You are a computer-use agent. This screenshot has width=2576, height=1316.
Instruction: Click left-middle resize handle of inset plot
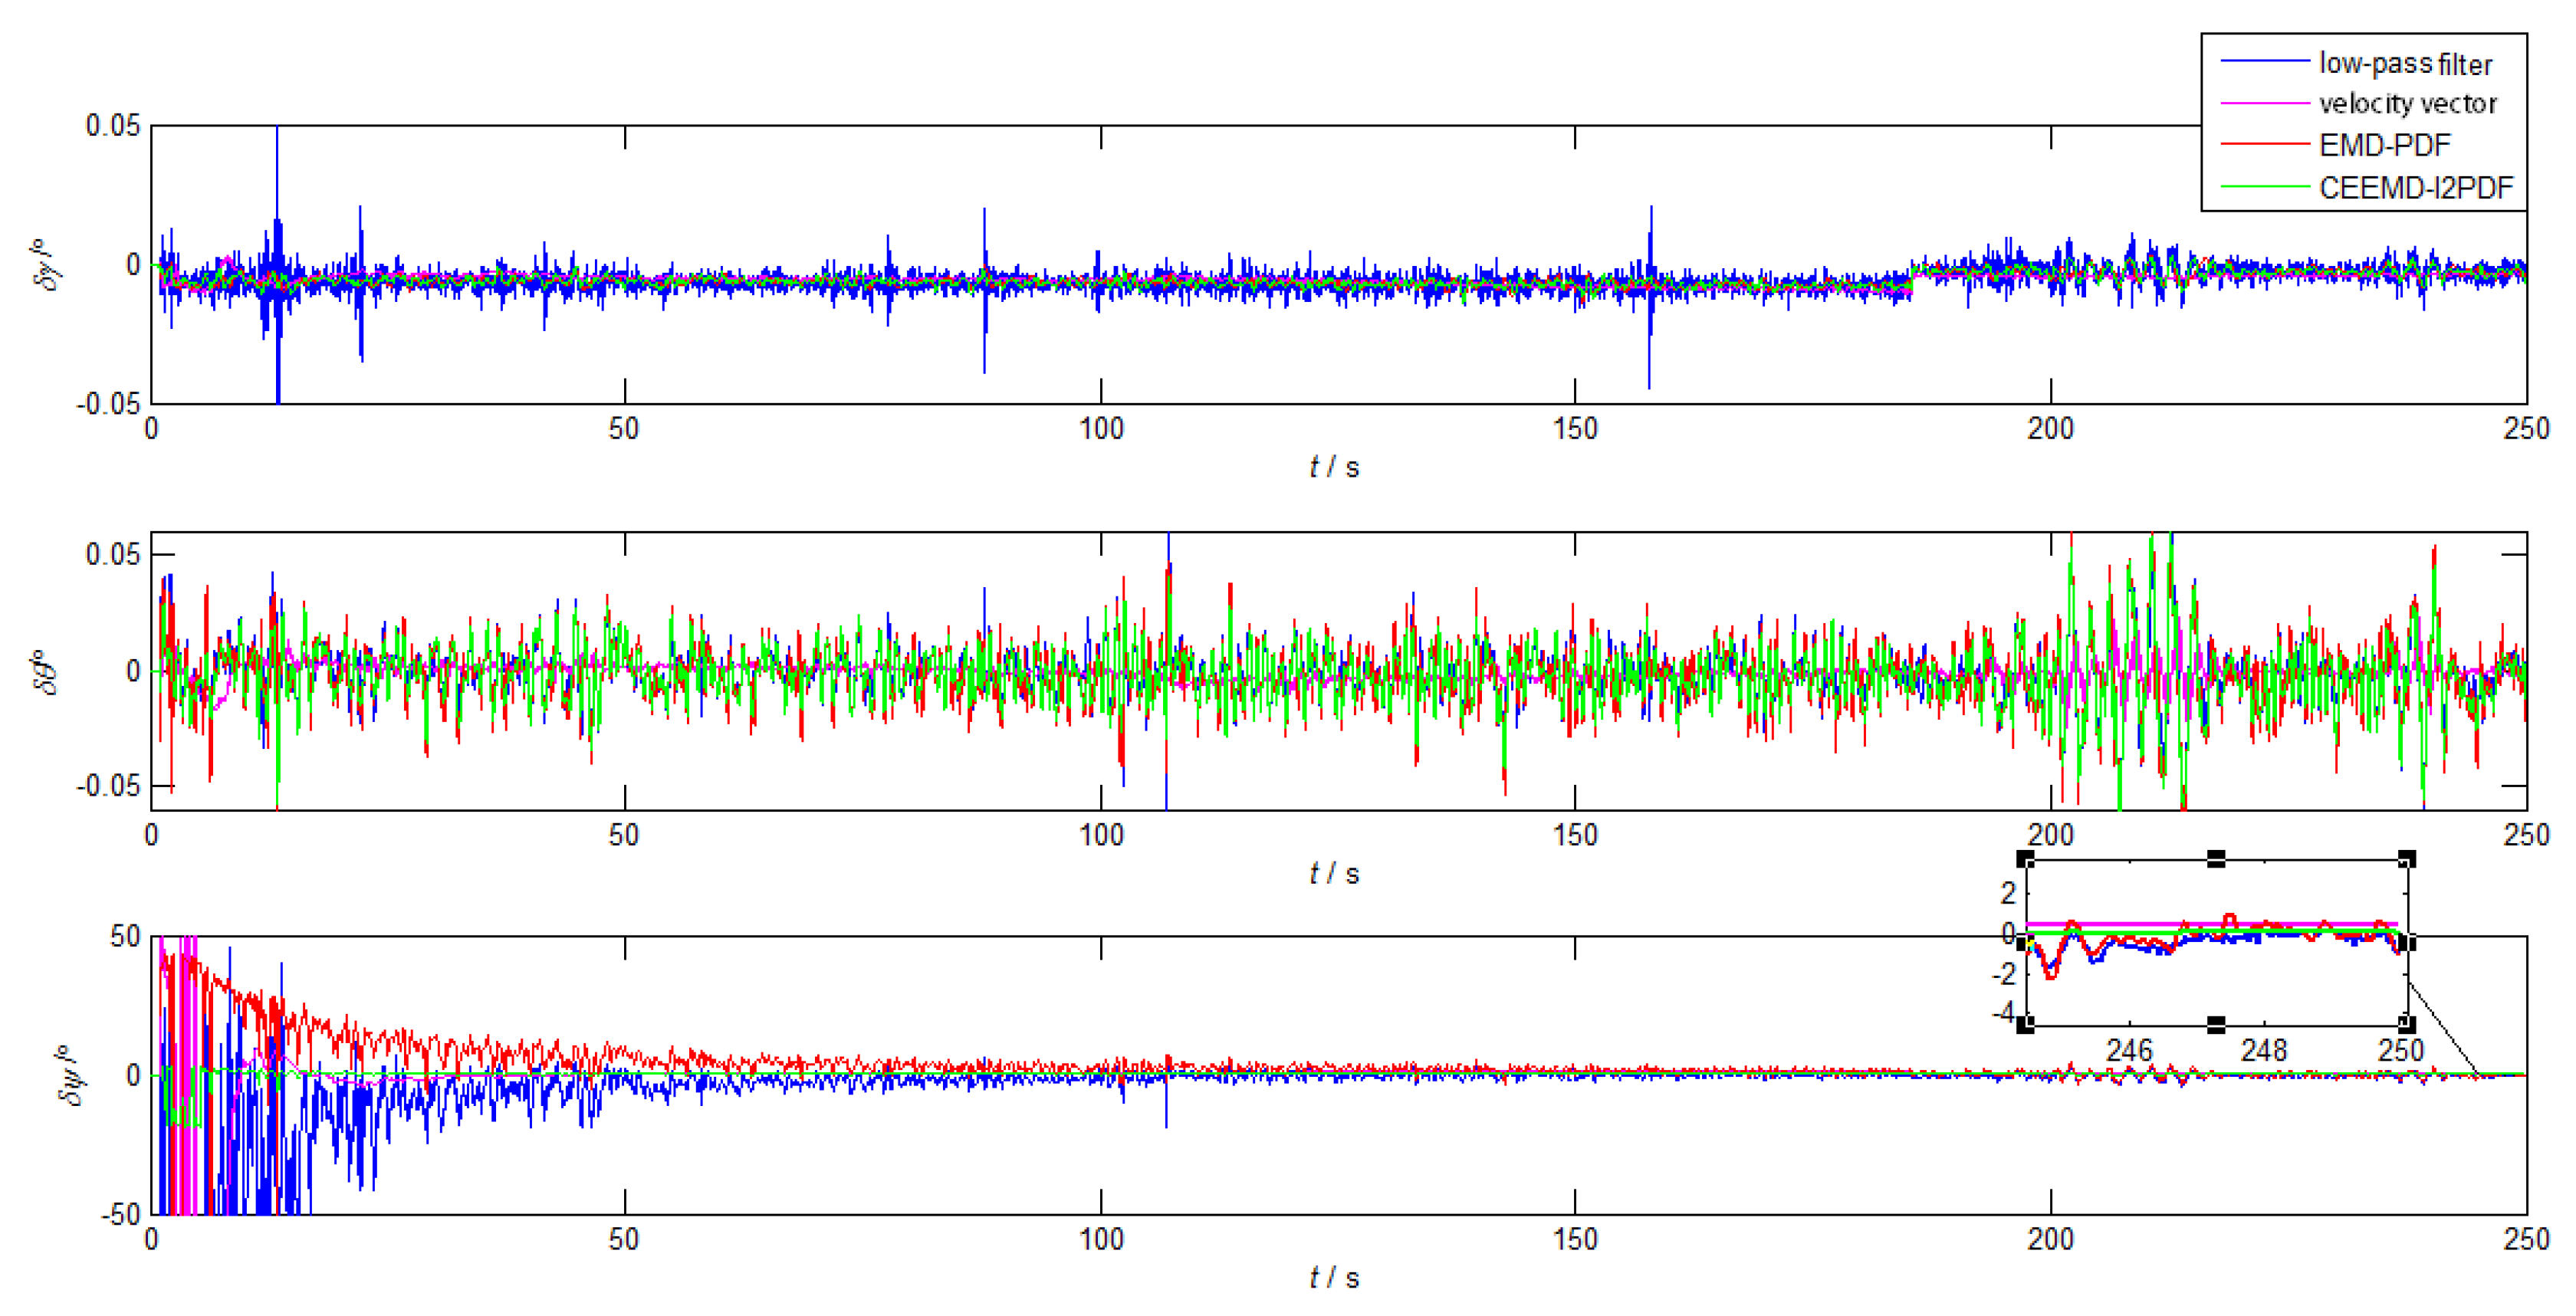click(2025, 942)
